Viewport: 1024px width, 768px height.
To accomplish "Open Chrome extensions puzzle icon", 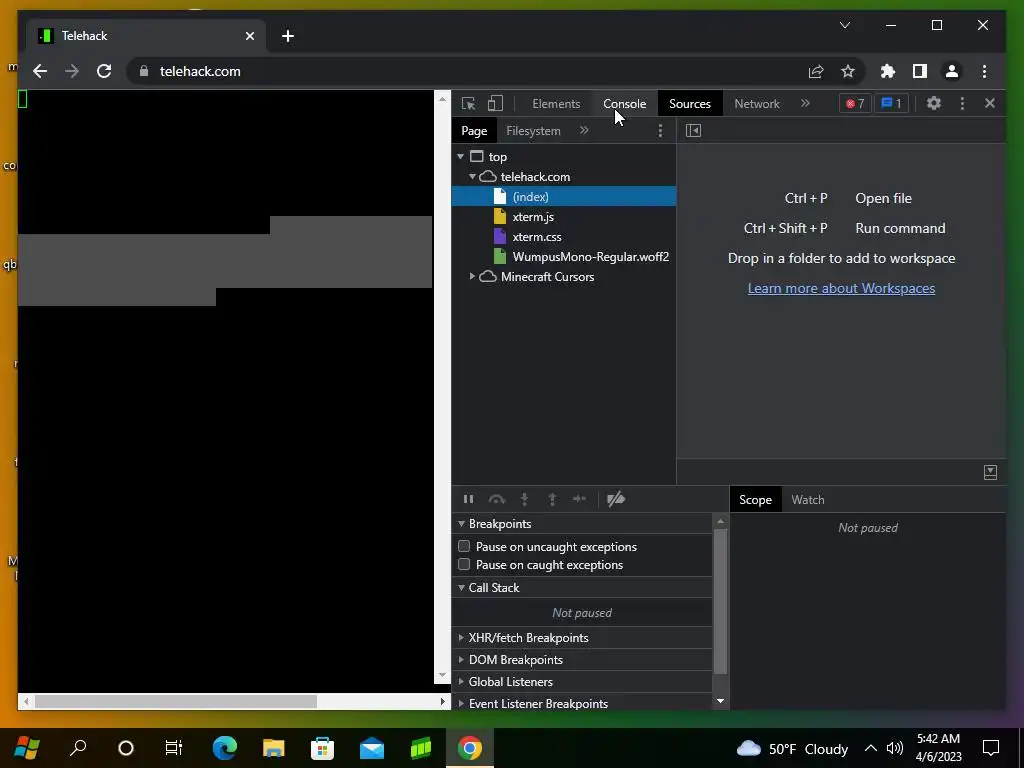I will coord(888,71).
